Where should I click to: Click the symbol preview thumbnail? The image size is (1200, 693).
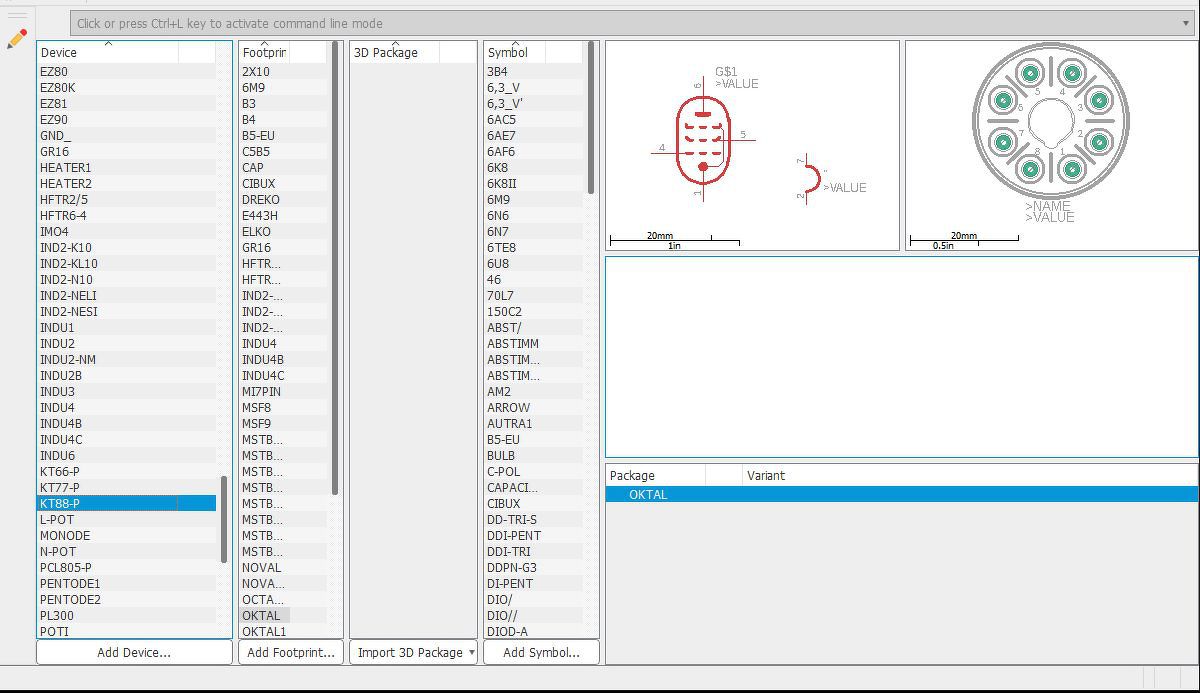coord(752,145)
